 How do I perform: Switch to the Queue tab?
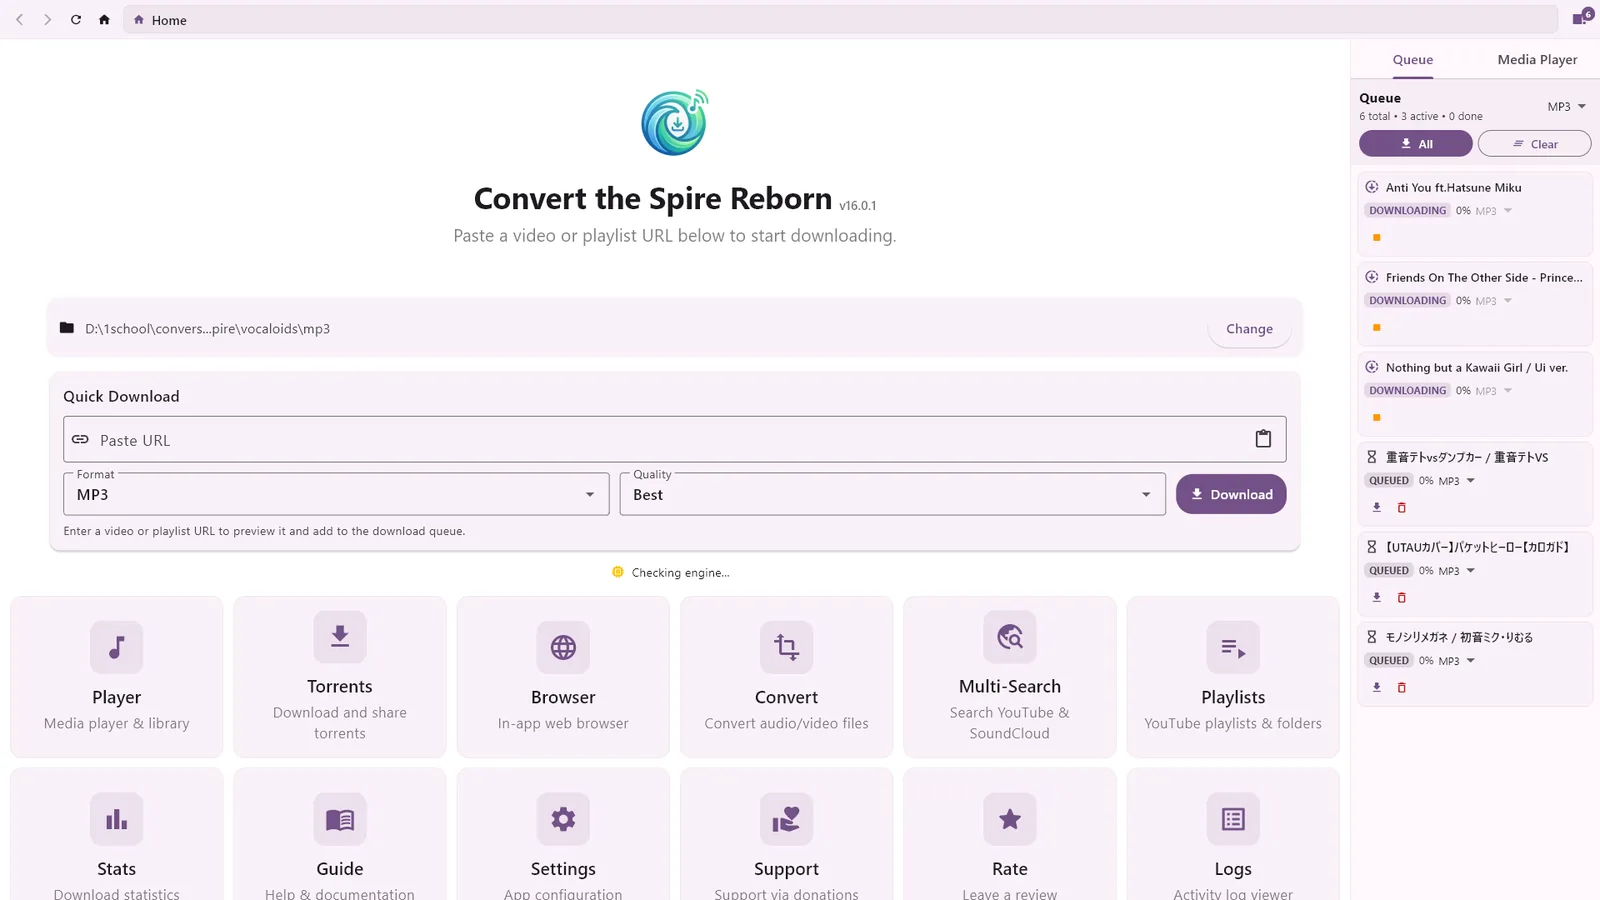(x=1413, y=60)
